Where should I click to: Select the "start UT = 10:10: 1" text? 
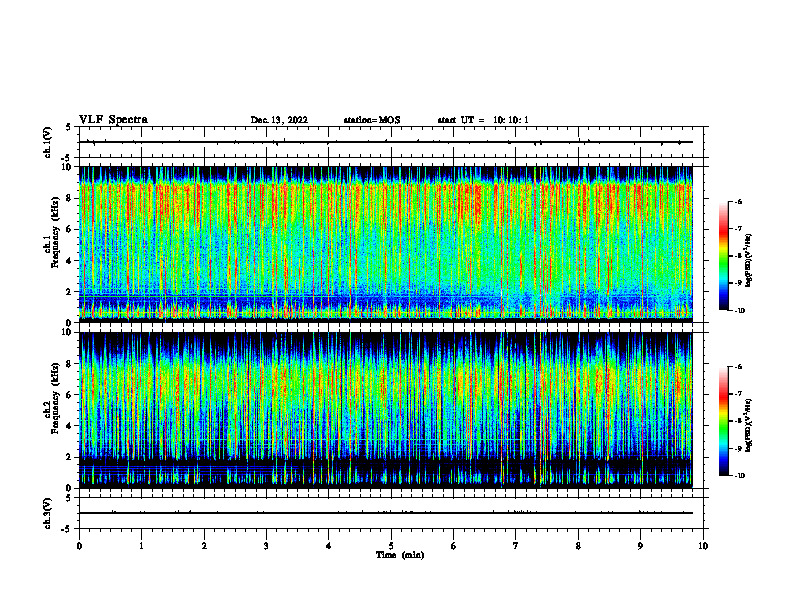483,120
